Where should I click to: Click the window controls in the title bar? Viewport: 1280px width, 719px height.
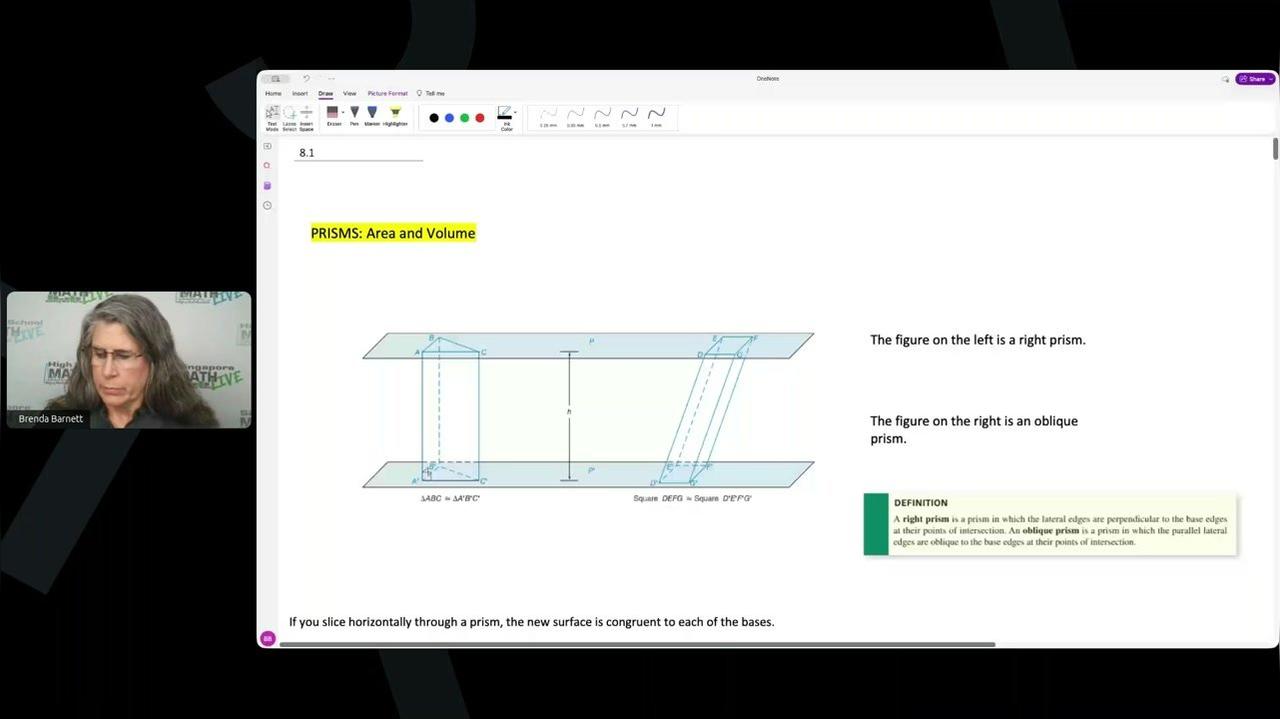276,78
